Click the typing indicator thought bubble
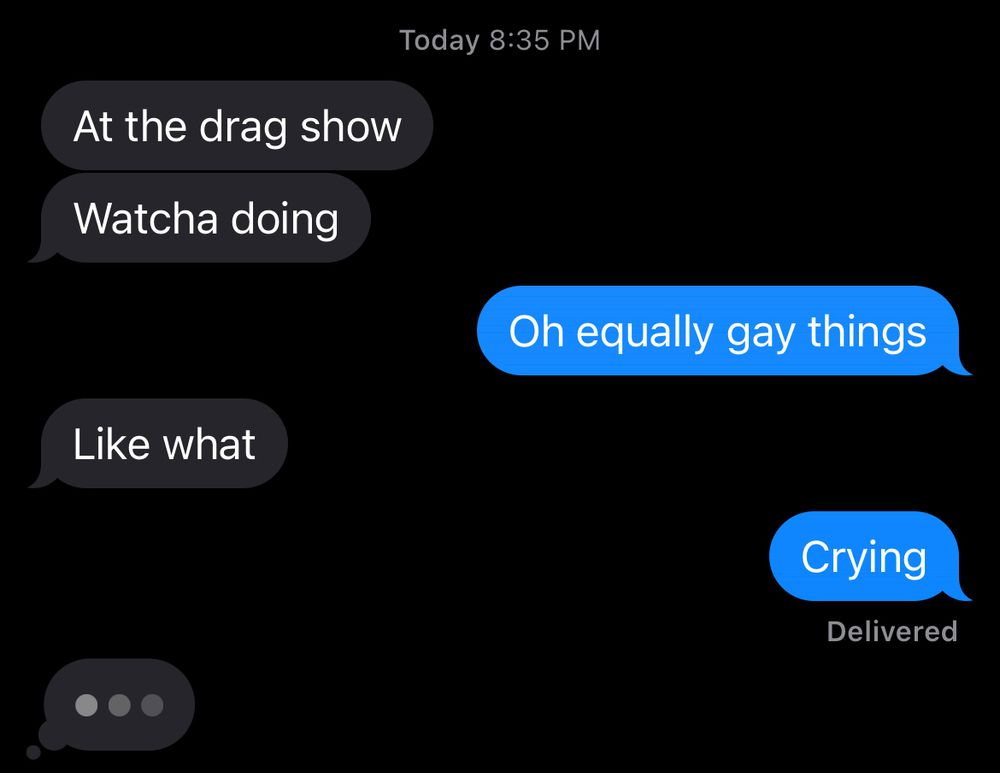The width and height of the screenshot is (1000, 773). click(119, 704)
